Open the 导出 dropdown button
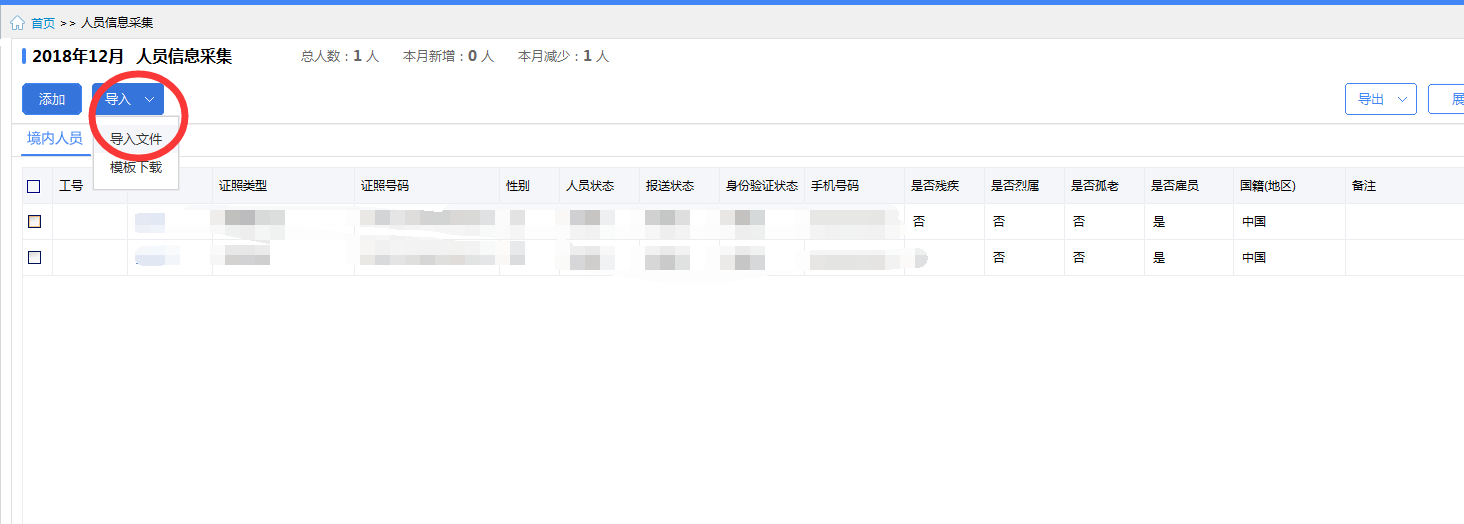Screen dimensions: 1464x524 coord(1380,99)
